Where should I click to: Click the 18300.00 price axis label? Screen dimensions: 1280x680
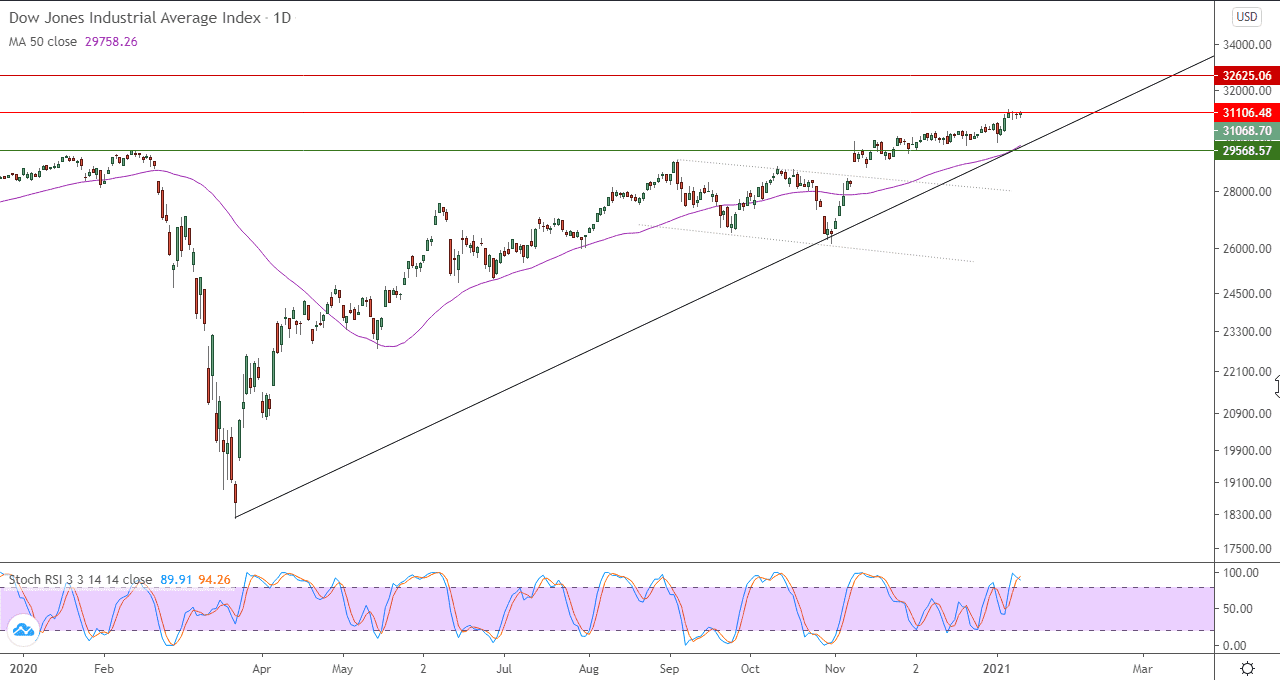[1246, 515]
